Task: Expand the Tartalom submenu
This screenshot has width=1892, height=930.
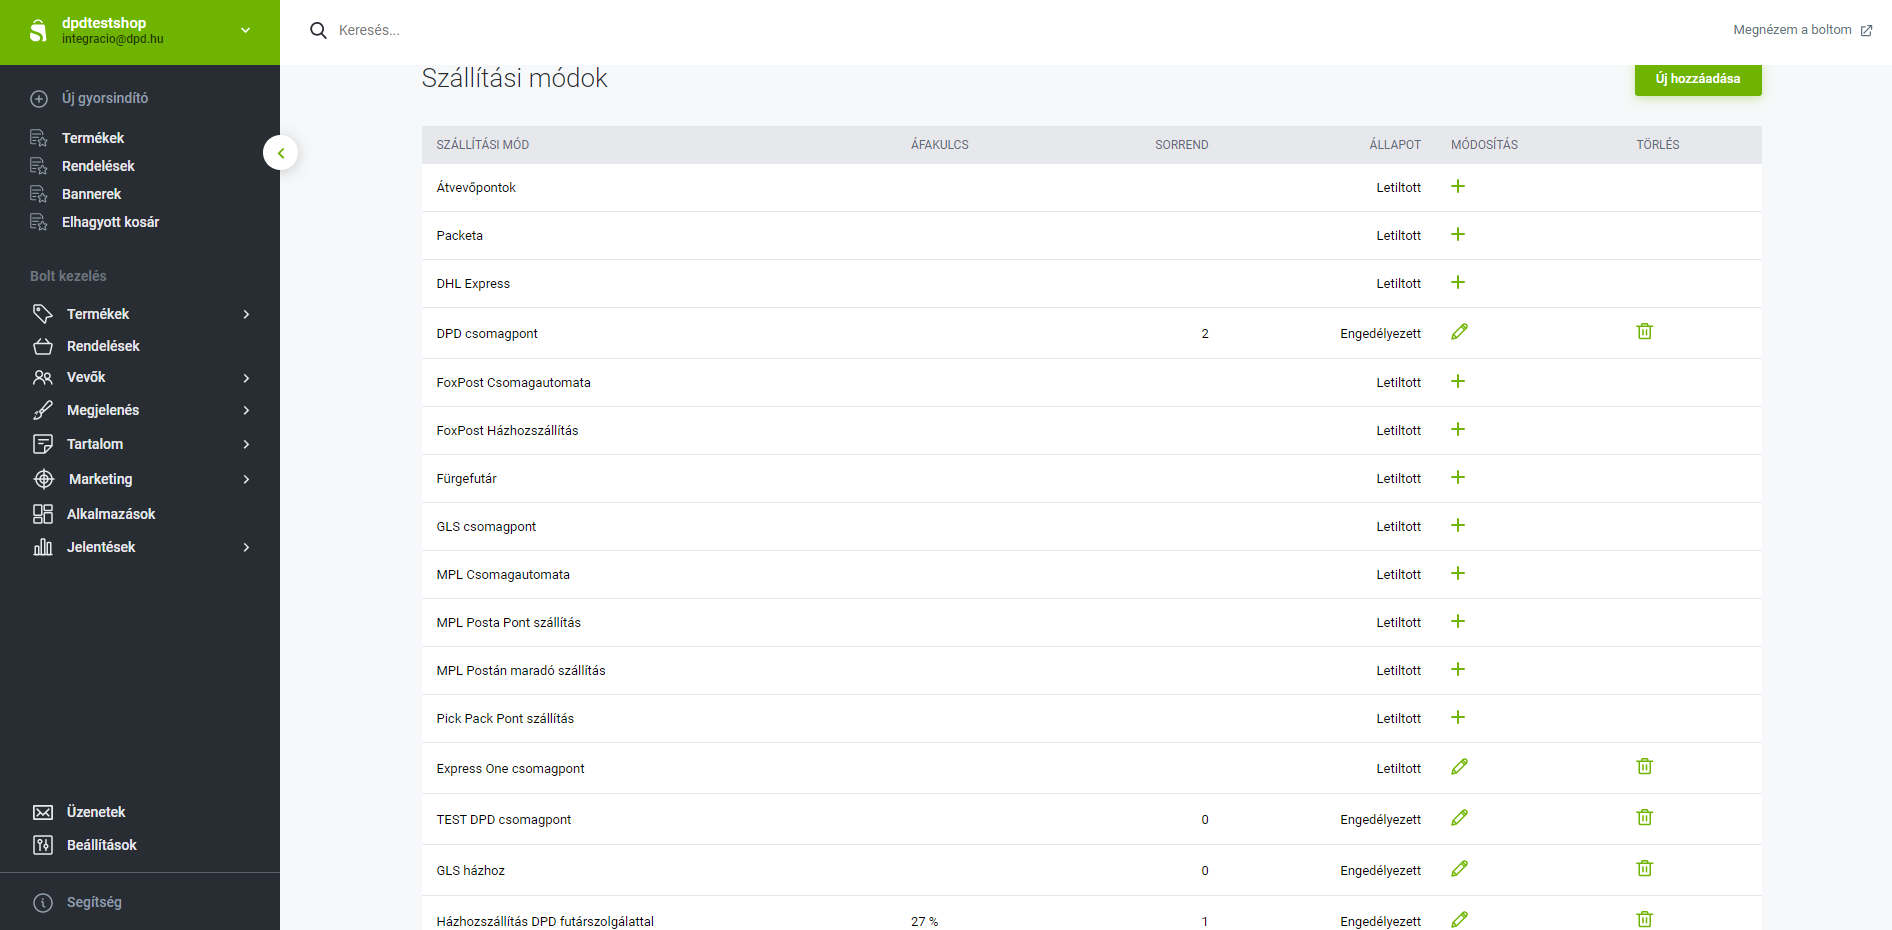Action: tap(246, 444)
